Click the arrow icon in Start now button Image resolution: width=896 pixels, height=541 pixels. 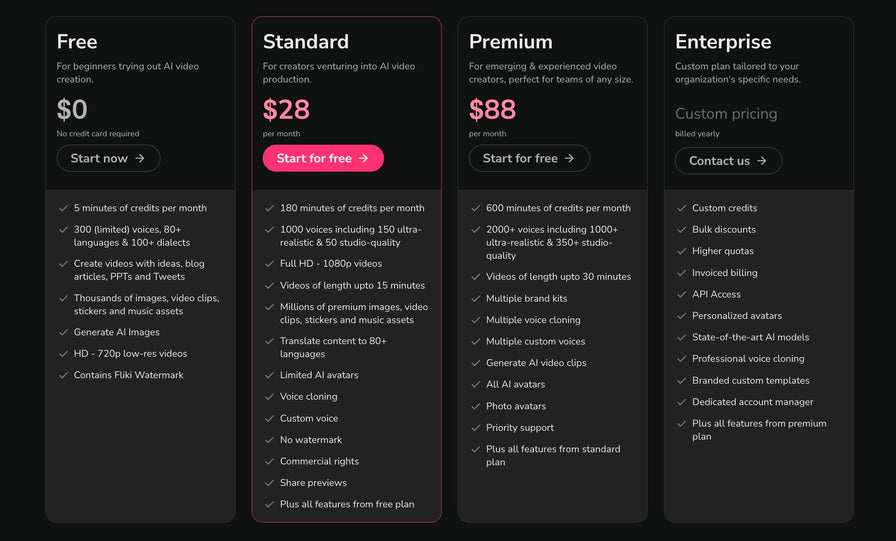(140, 158)
